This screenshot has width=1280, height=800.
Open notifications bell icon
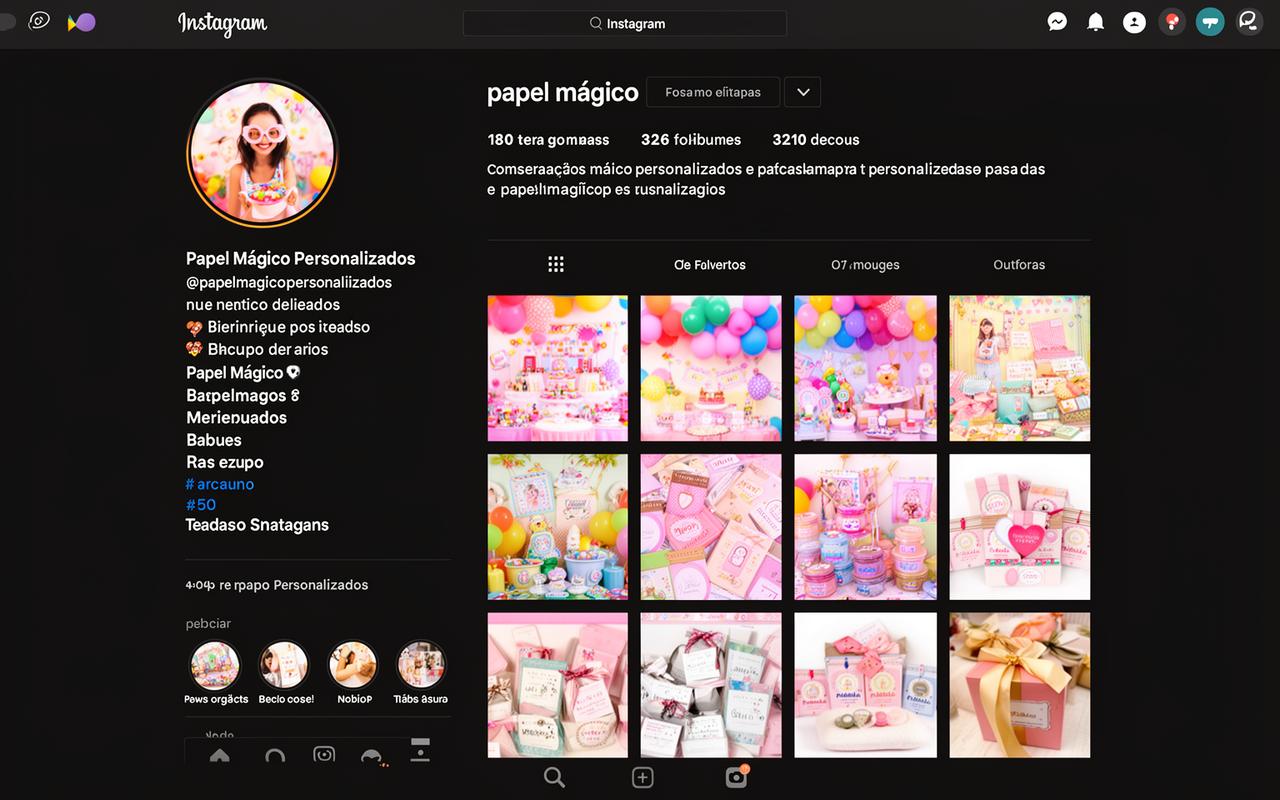click(1096, 22)
